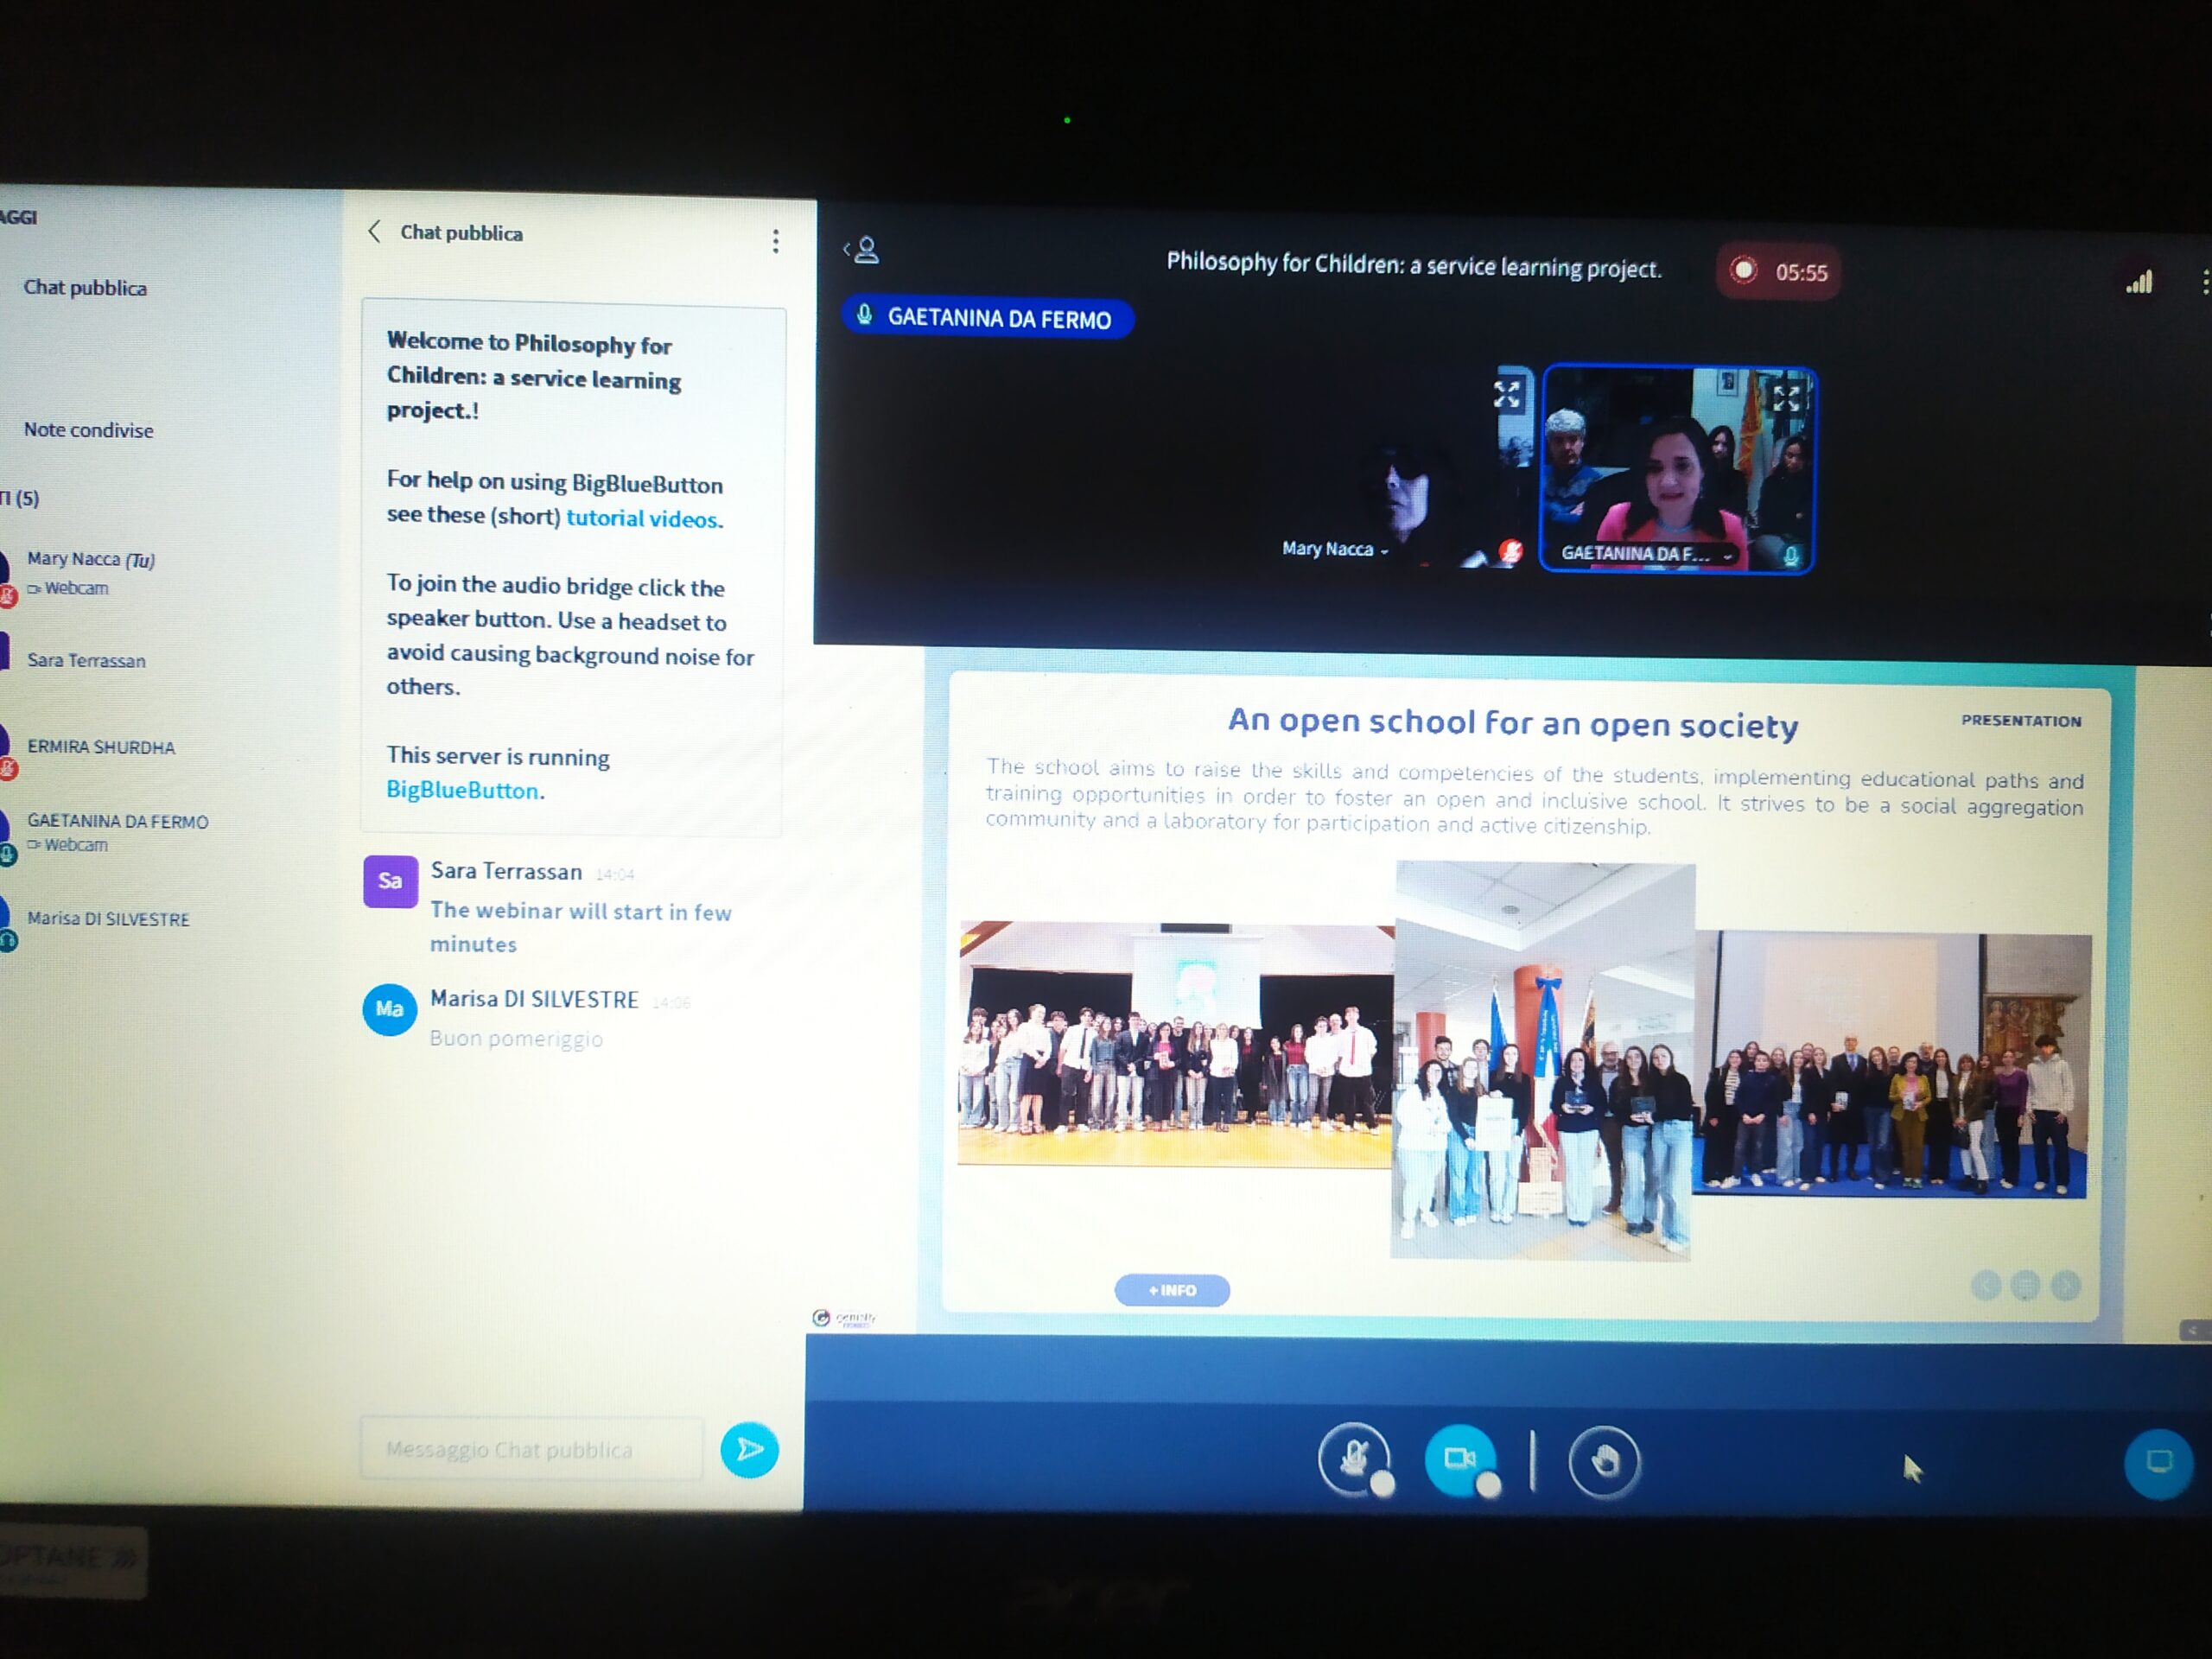The image size is (2212, 1659).
Task: Click the presentation restore button at bottom right
Action: pyautogui.click(x=2158, y=1463)
